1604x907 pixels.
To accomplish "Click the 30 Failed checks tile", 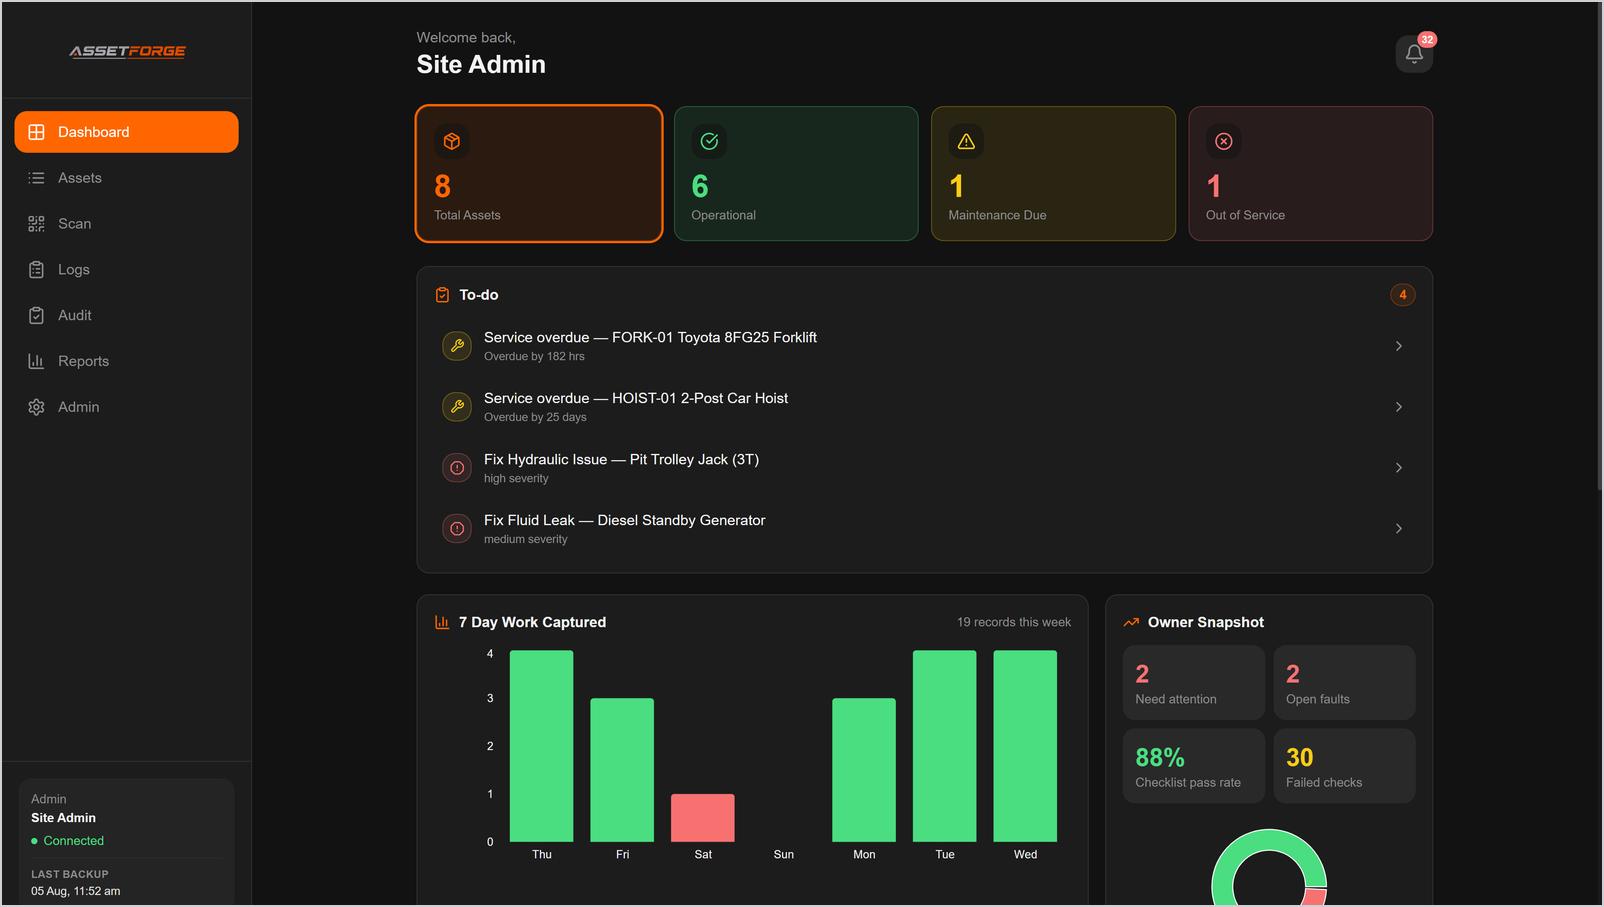I will point(1344,766).
